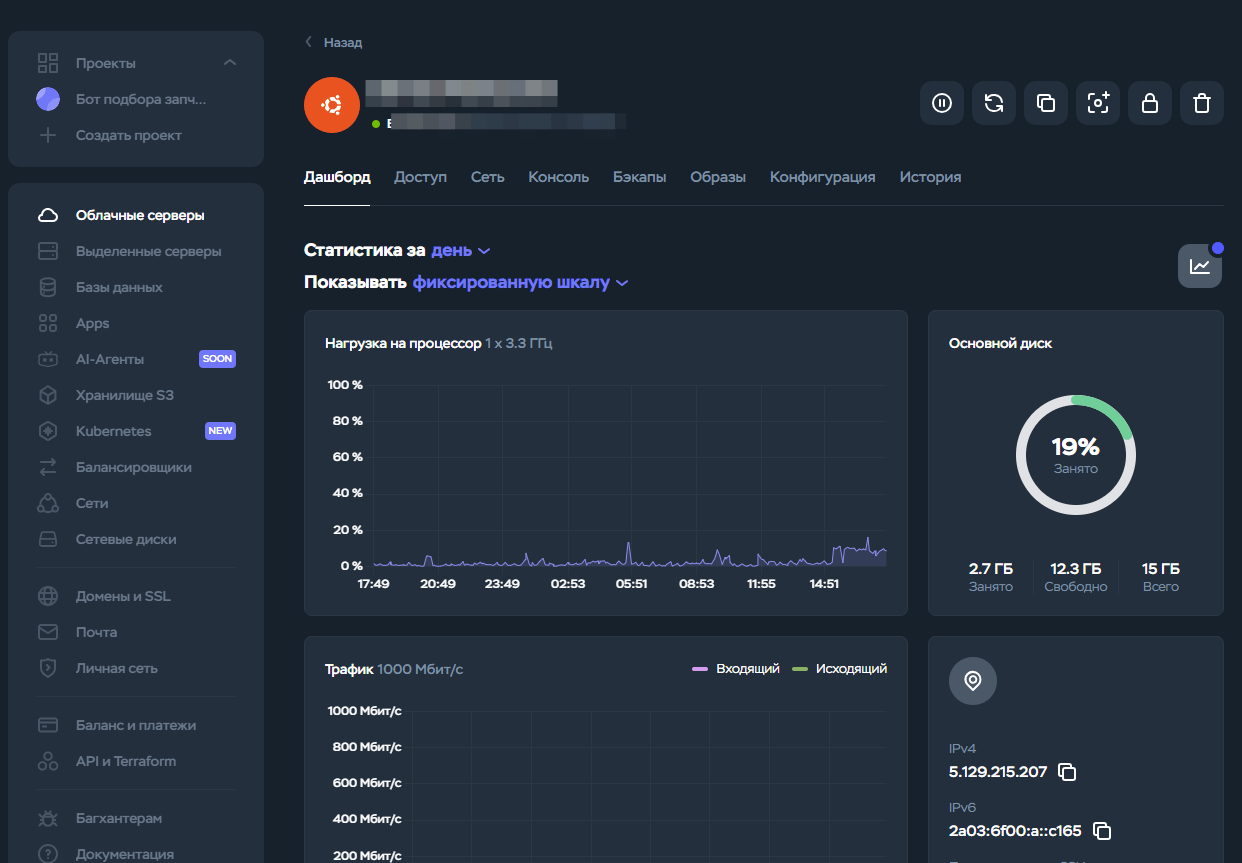Delete server using the trash icon
Viewport: 1242px width, 863px height.
coord(1202,103)
